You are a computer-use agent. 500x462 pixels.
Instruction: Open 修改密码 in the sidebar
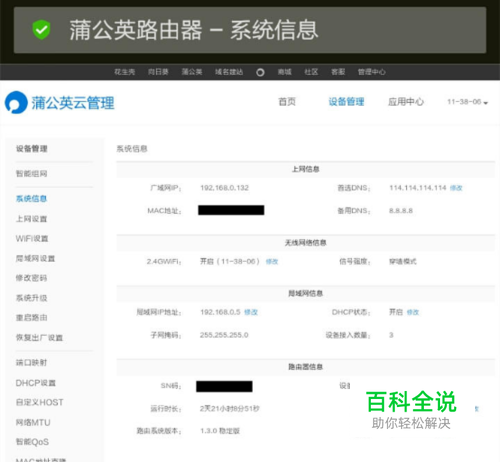point(32,278)
